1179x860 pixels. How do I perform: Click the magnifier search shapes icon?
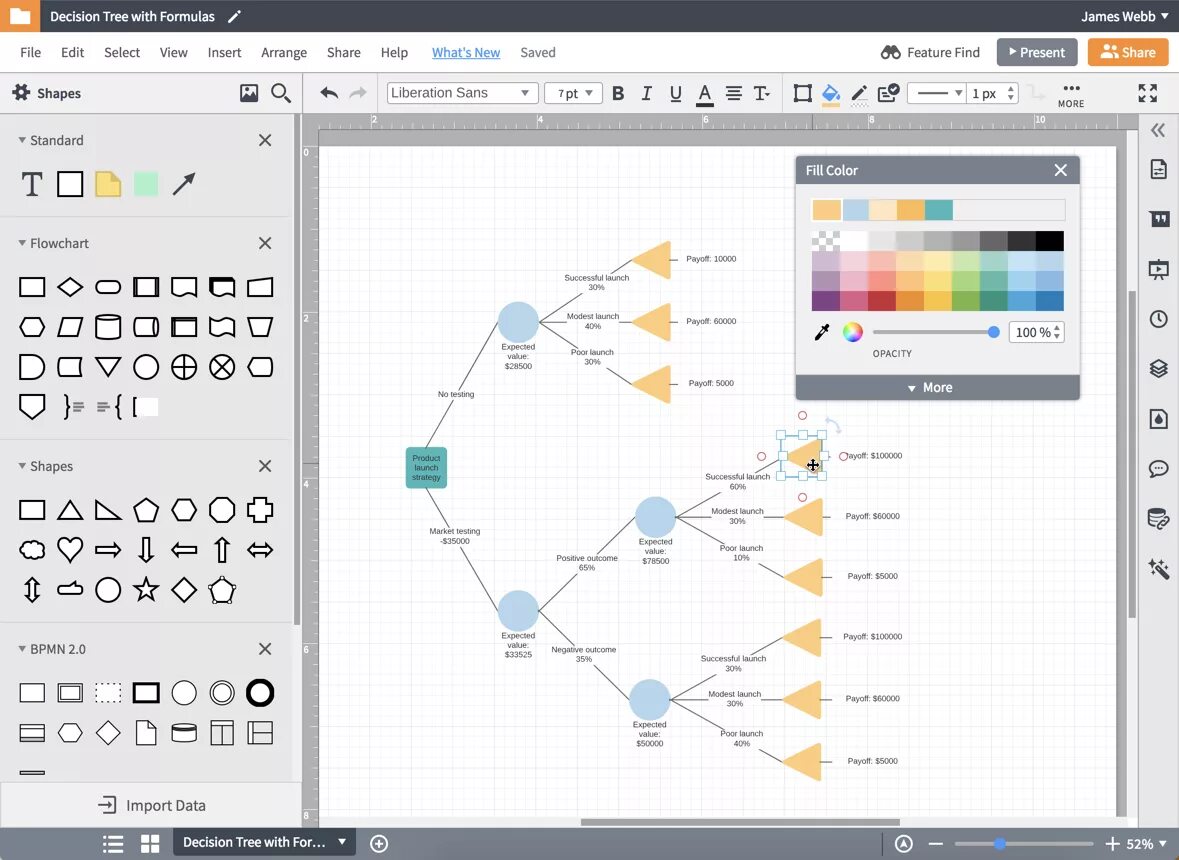(280, 93)
